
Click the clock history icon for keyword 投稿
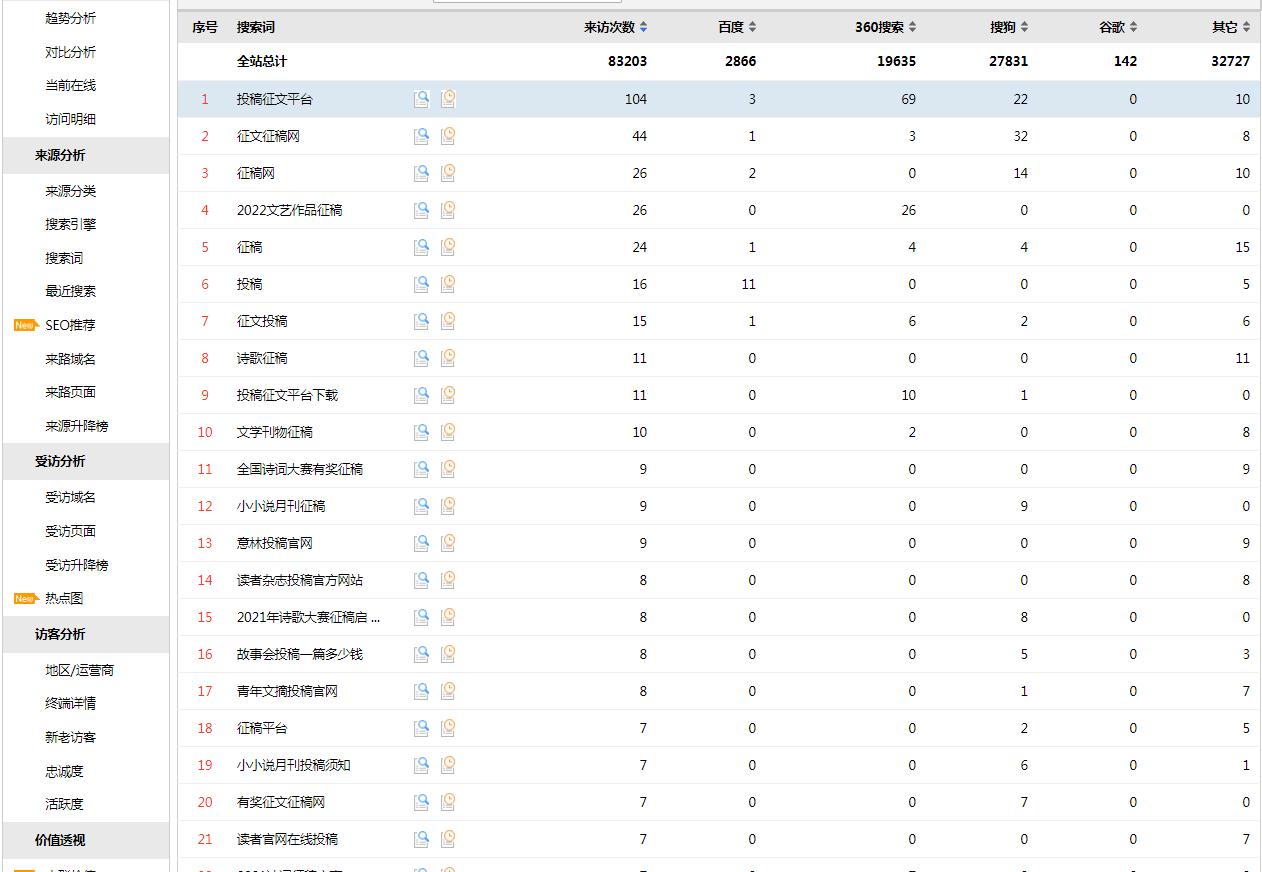[447, 284]
